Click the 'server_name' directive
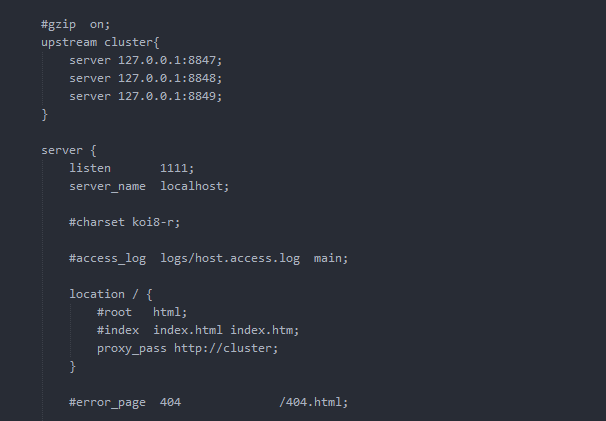Image resolution: width=606 pixels, height=421 pixels. coord(107,186)
